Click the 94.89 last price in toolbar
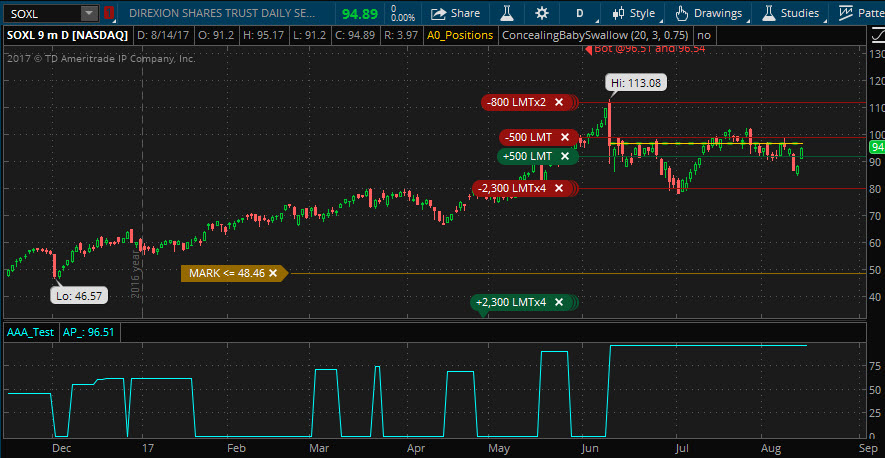This screenshot has height=458, width=885. (360, 13)
